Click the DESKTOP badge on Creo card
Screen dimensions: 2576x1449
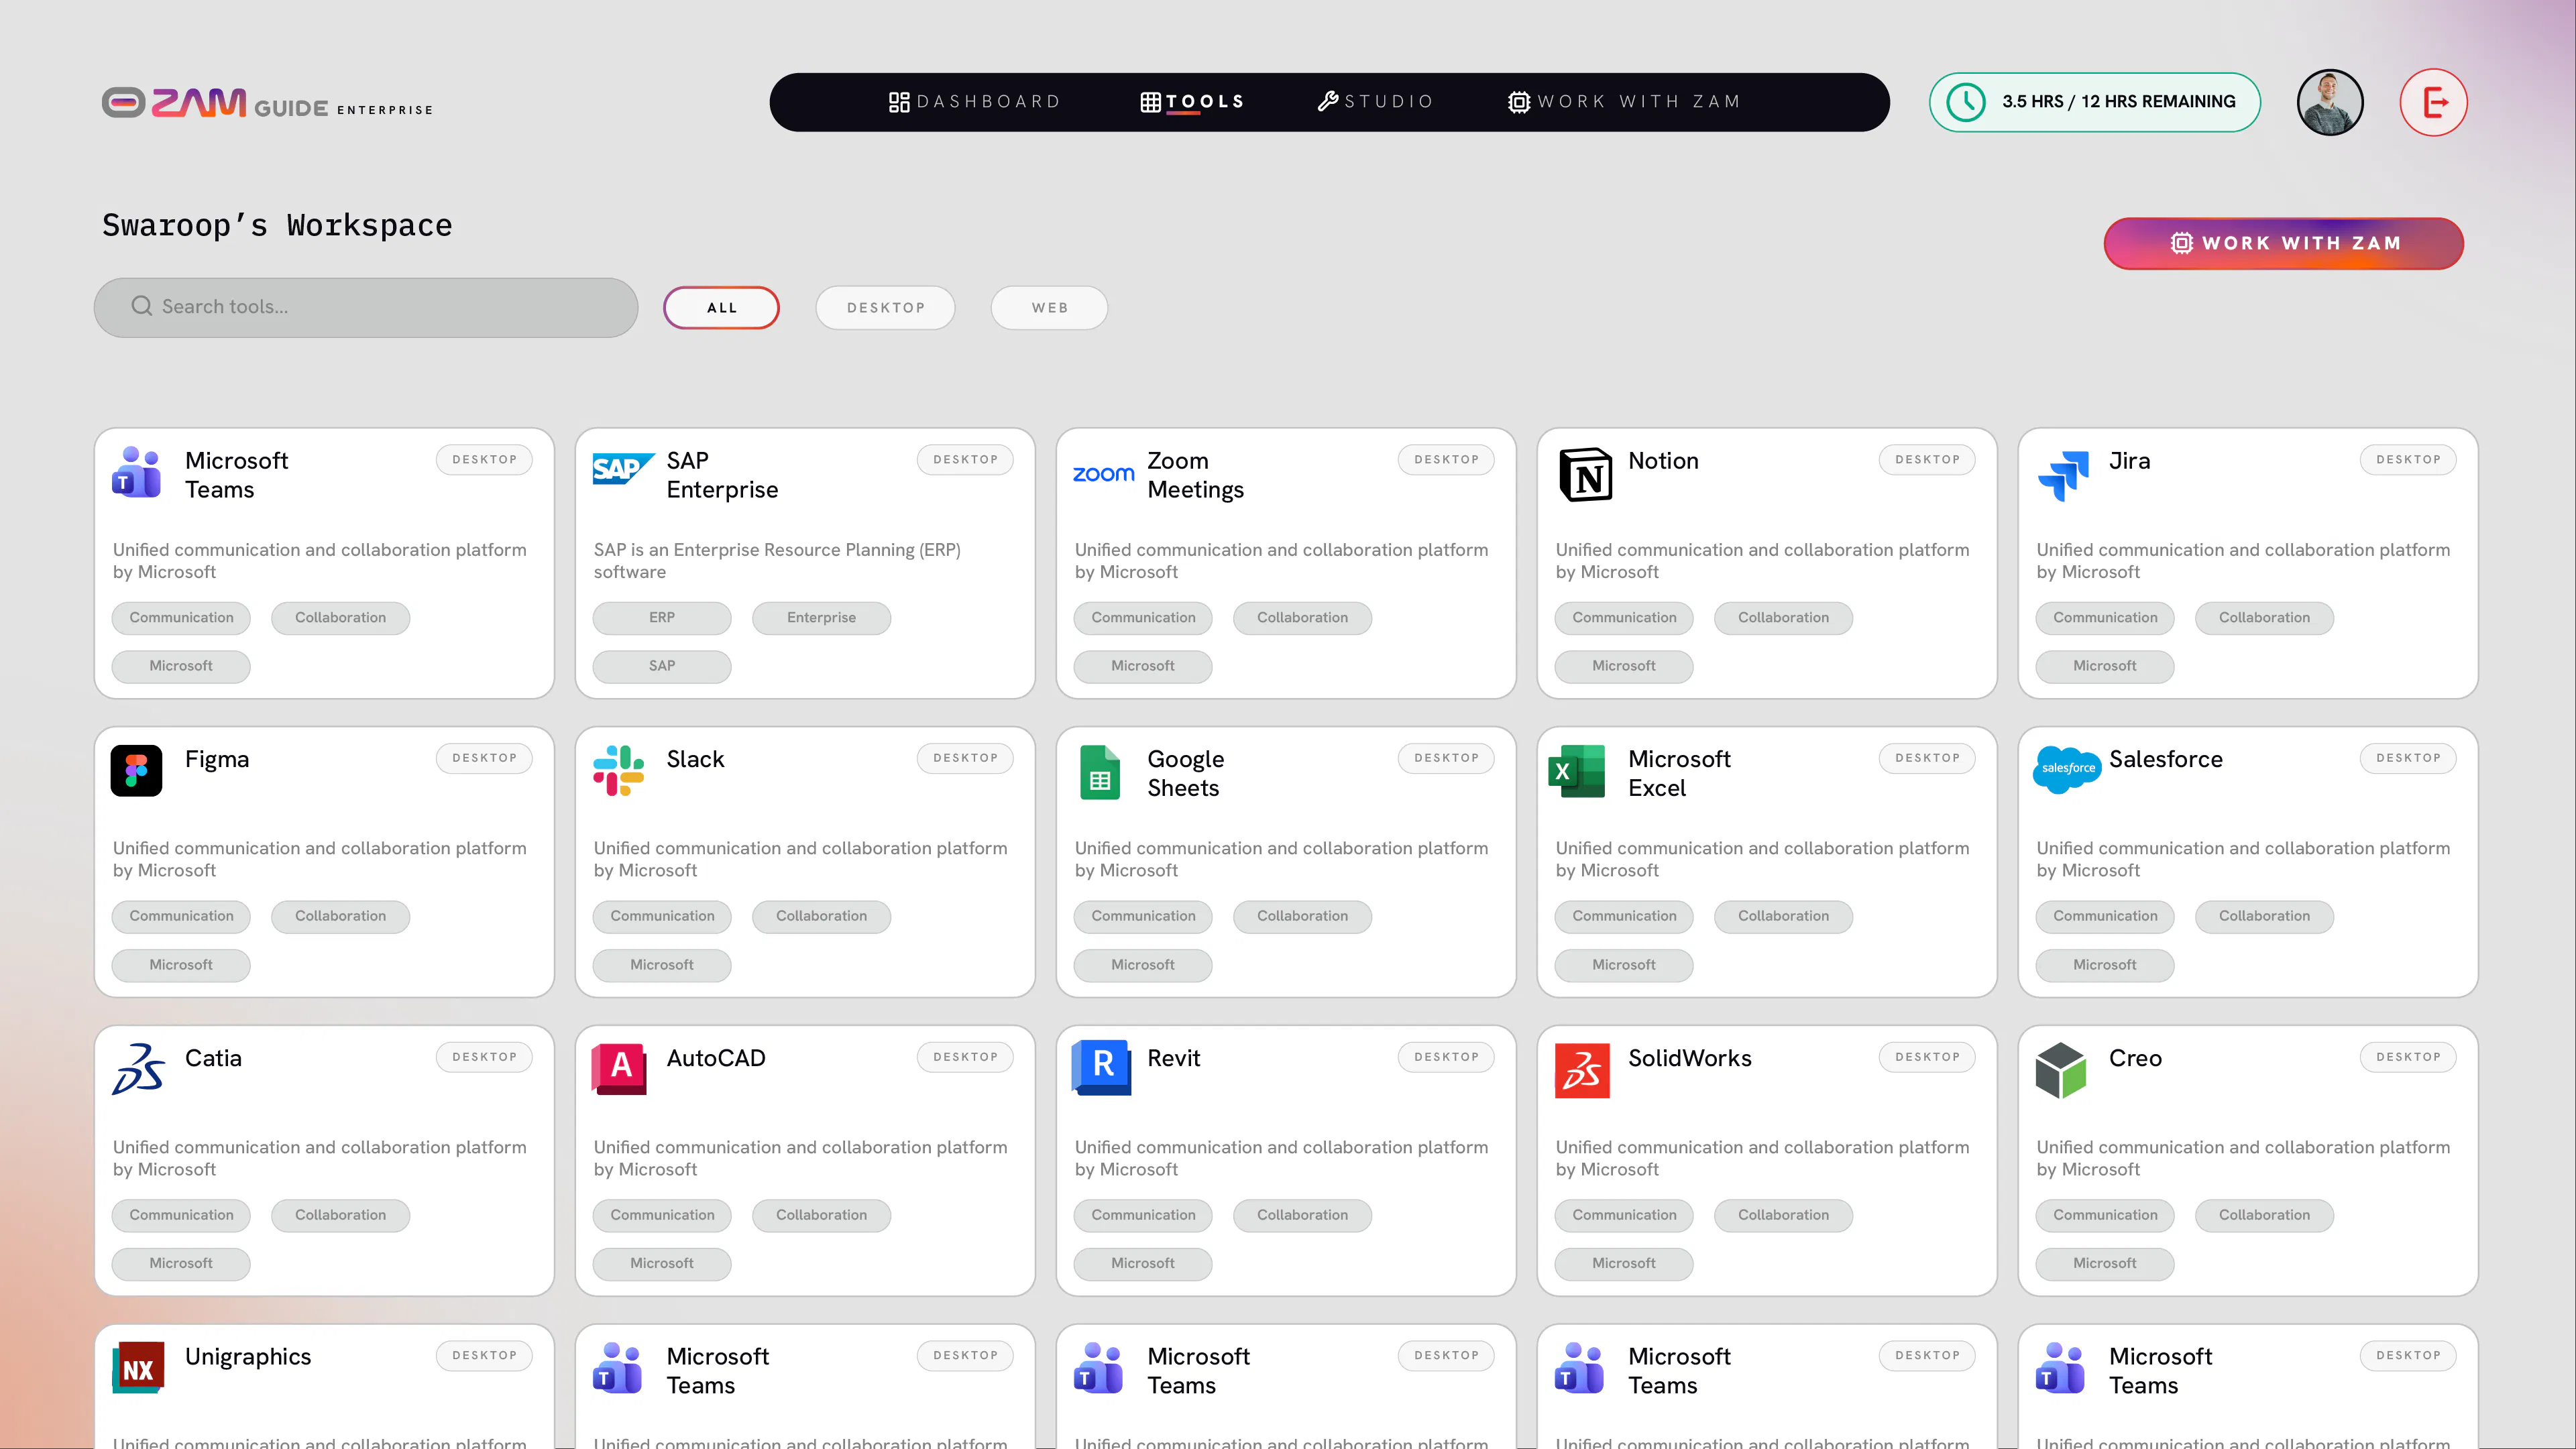[x=2408, y=1057]
